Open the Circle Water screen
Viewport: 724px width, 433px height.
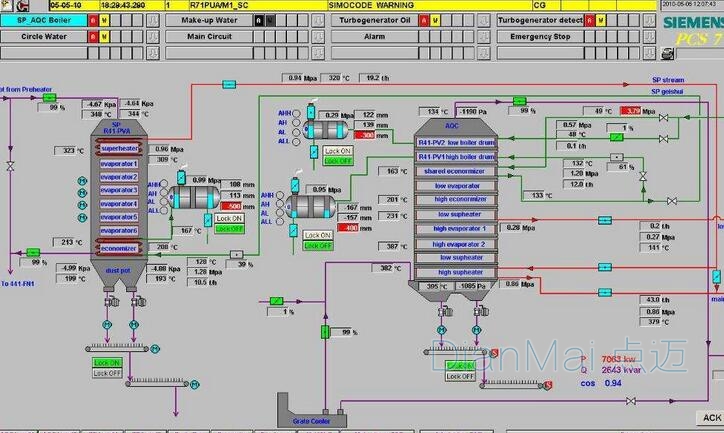tap(43, 36)
